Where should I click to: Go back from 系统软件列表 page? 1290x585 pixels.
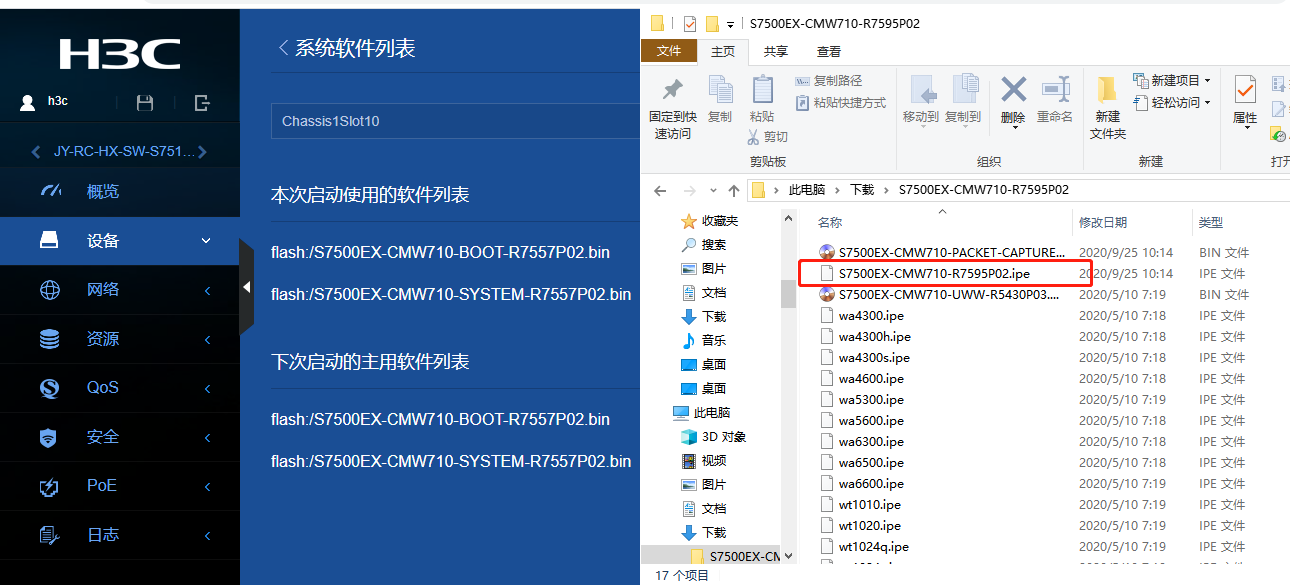coord(283,48)
